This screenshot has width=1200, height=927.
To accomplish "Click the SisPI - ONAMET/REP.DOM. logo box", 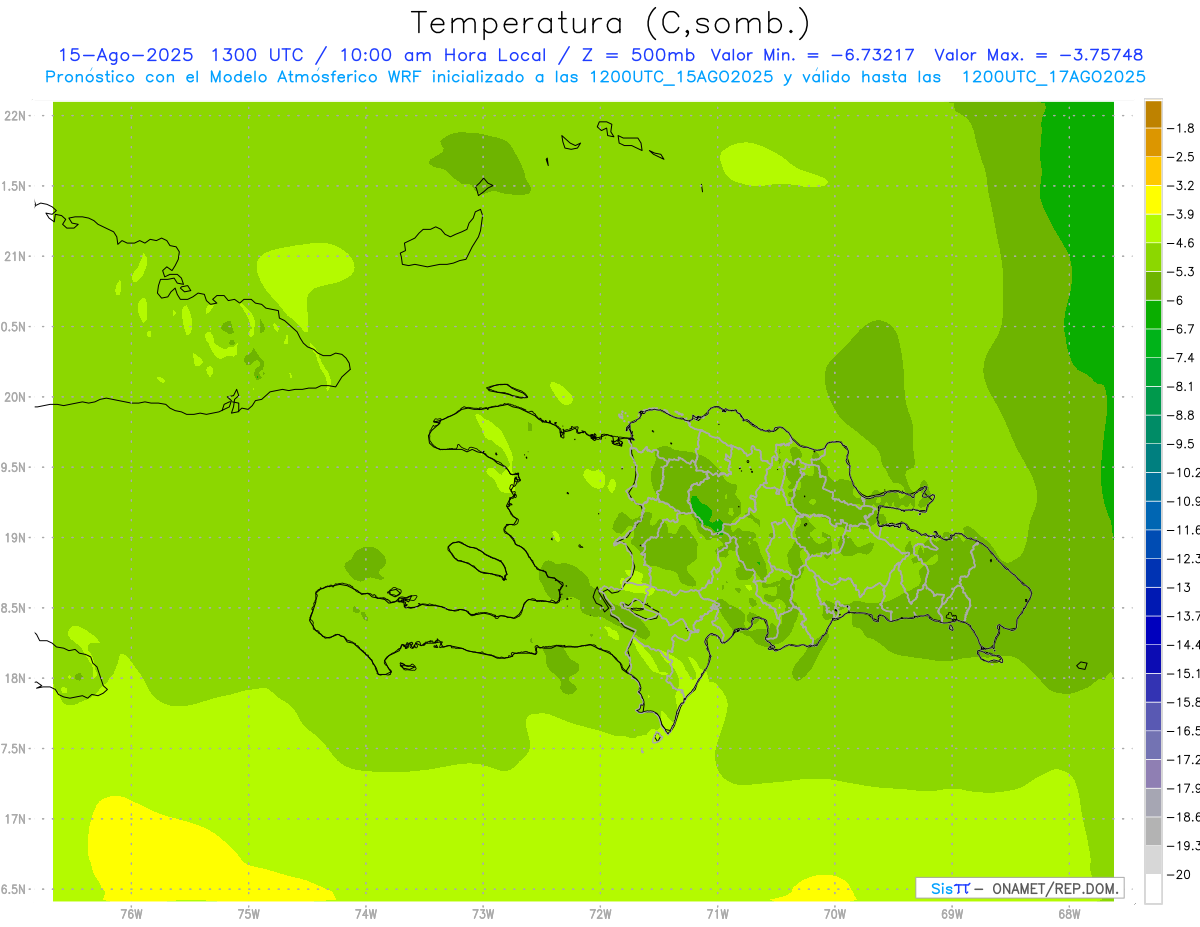I will (x=1019, y=888).
